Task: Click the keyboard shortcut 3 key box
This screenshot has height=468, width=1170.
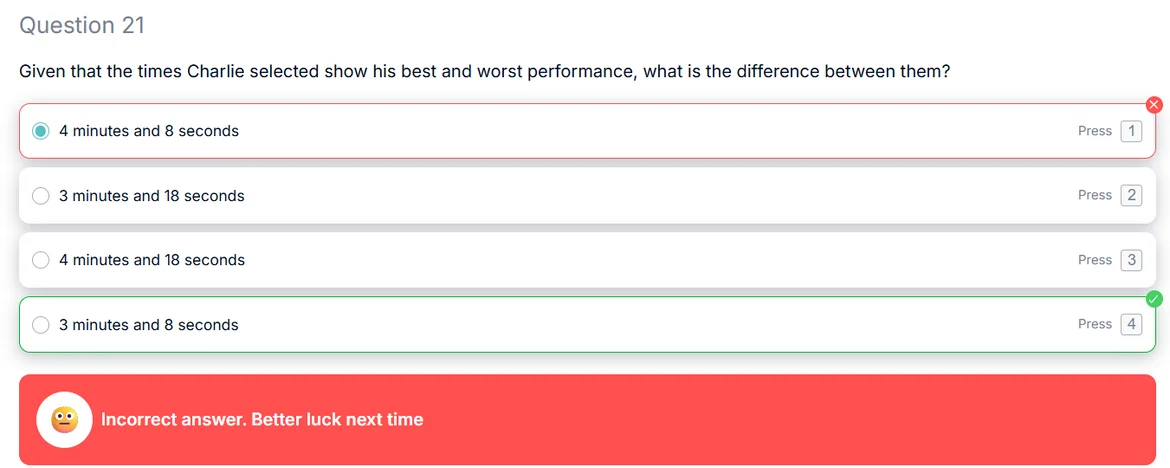Action: [x=1131, y=260]
